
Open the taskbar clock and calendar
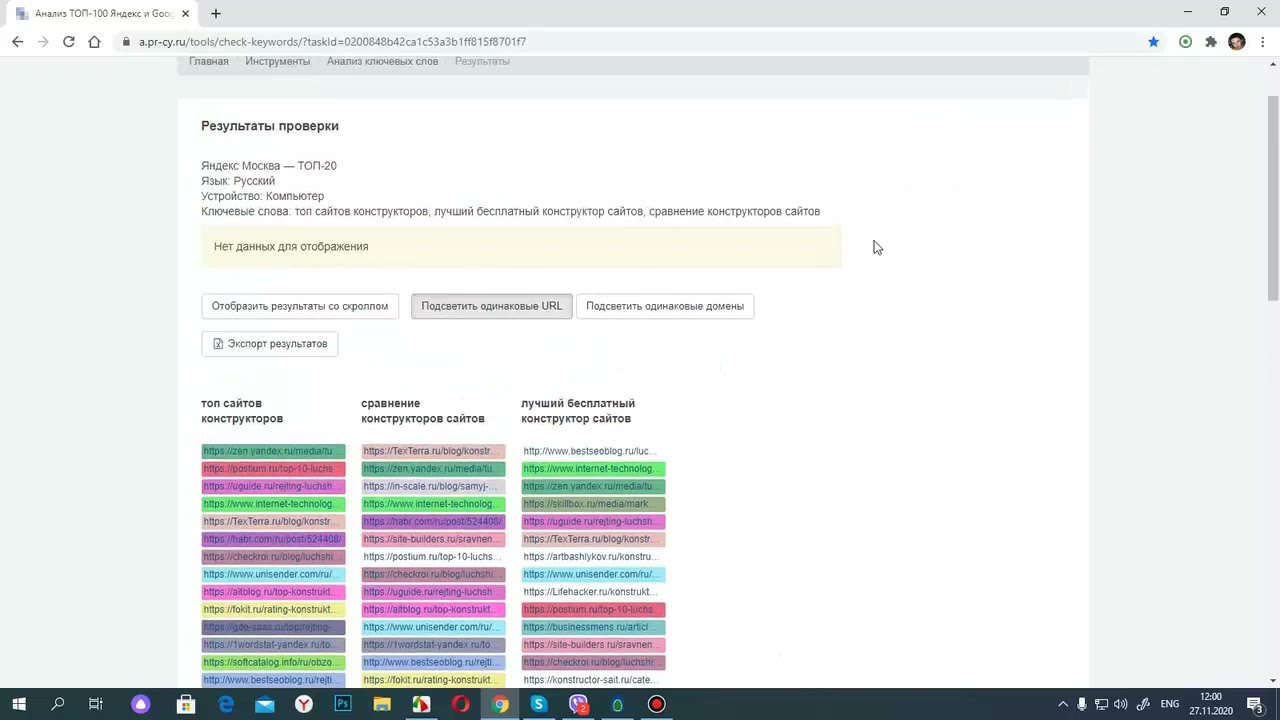tap(1211, 704)
